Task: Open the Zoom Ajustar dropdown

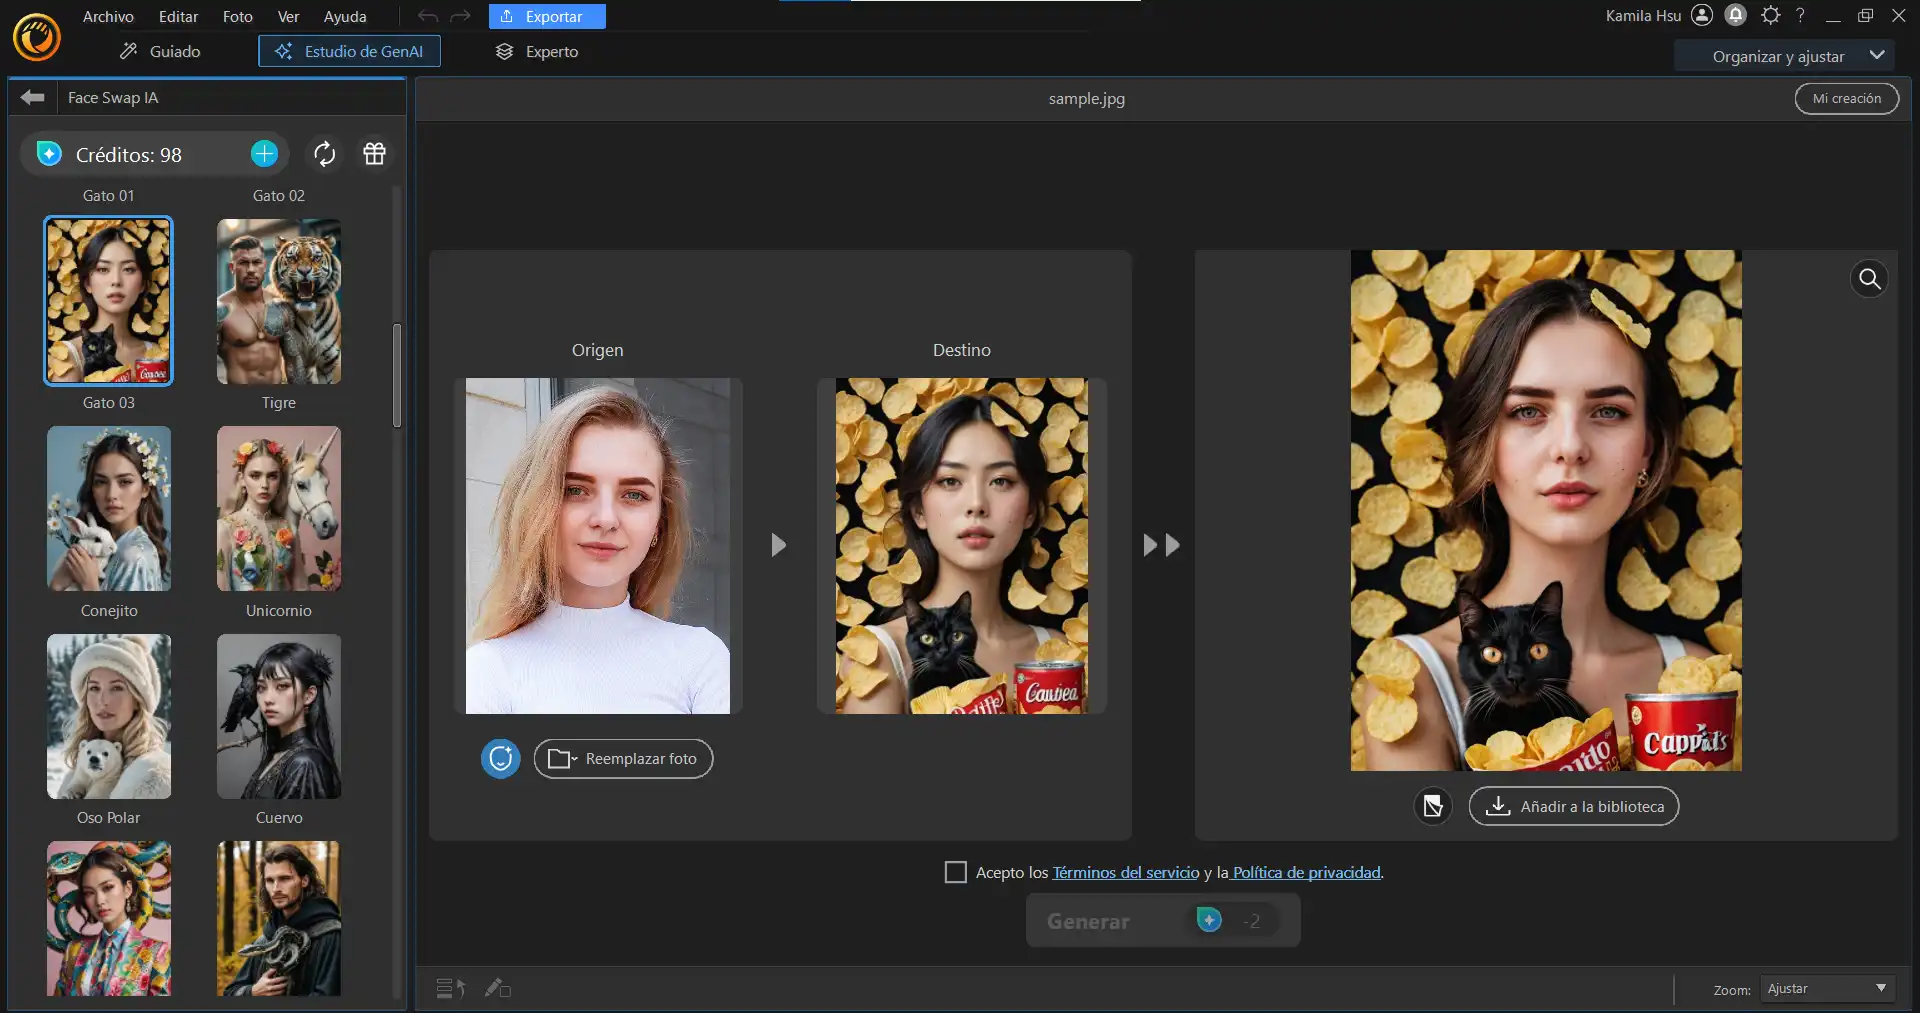Action: pyautogui.click(x=1826, y=989)
